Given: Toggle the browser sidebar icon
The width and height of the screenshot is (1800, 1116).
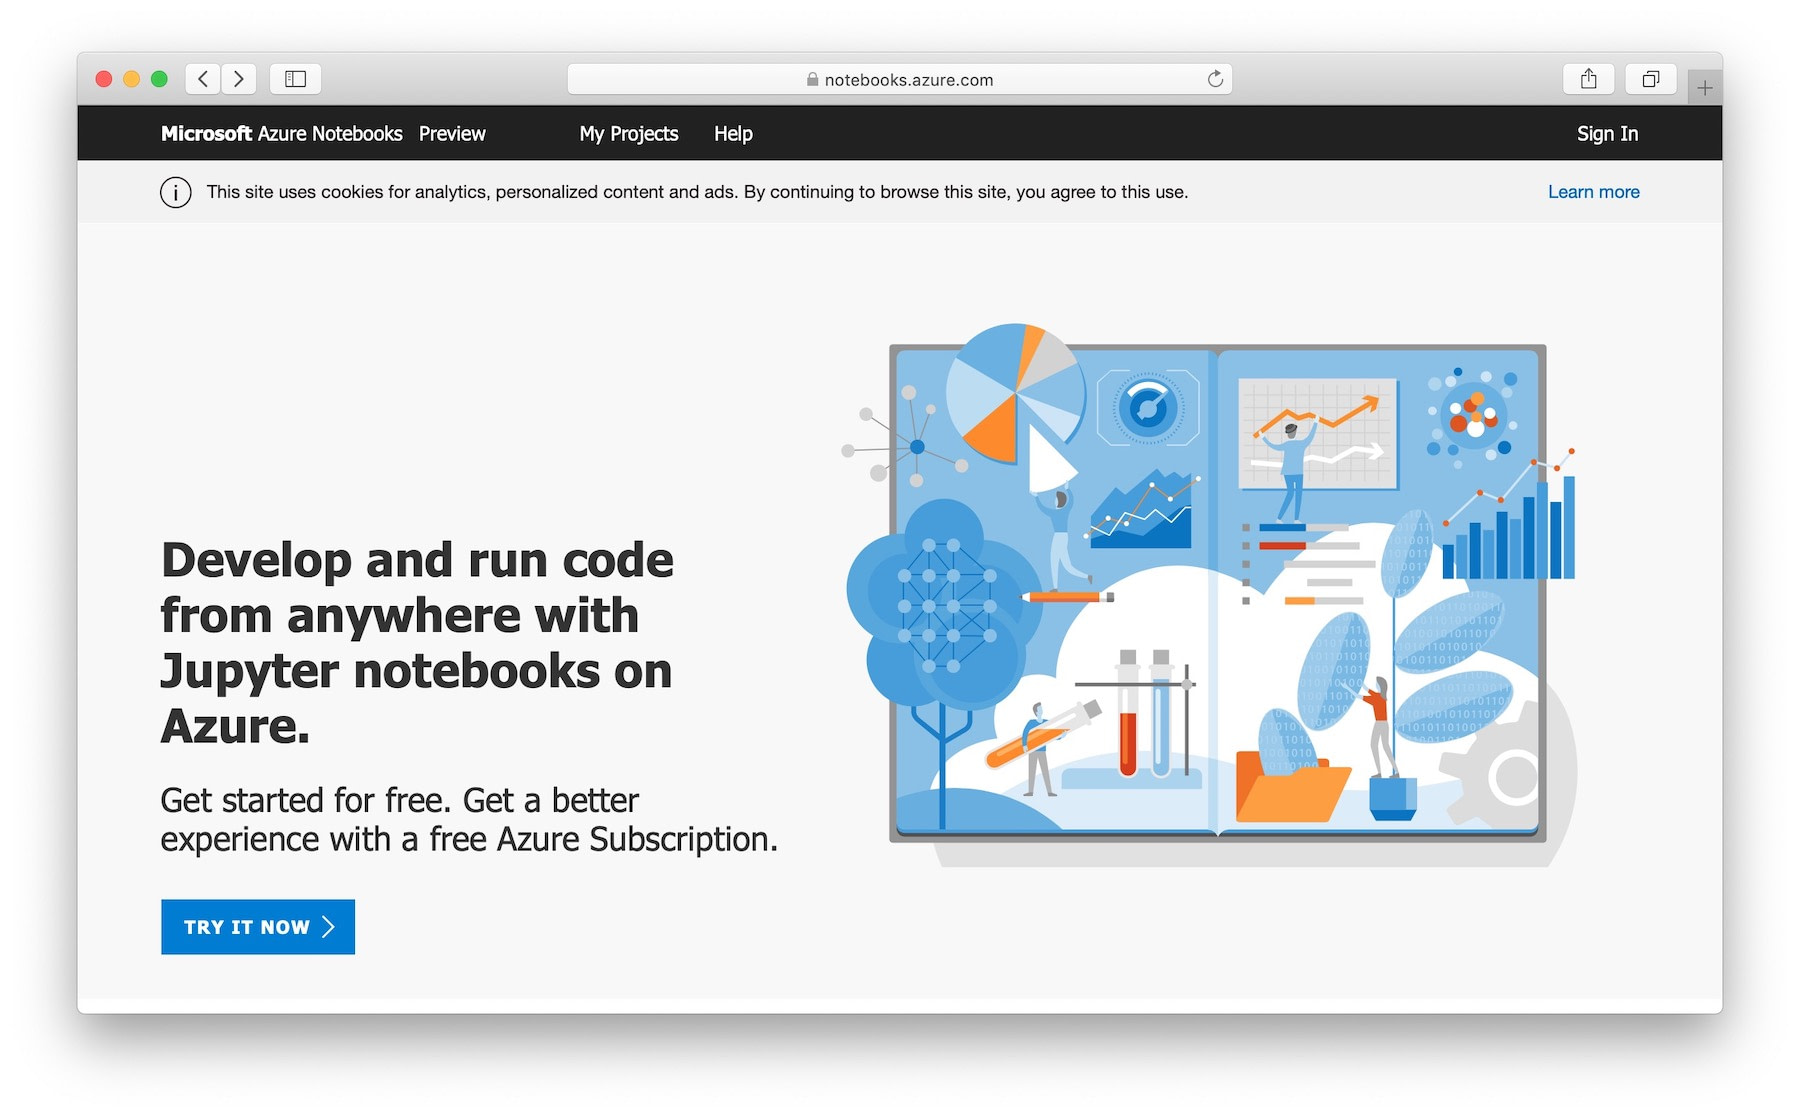Looking at the screenshot, I should point(294,78).
